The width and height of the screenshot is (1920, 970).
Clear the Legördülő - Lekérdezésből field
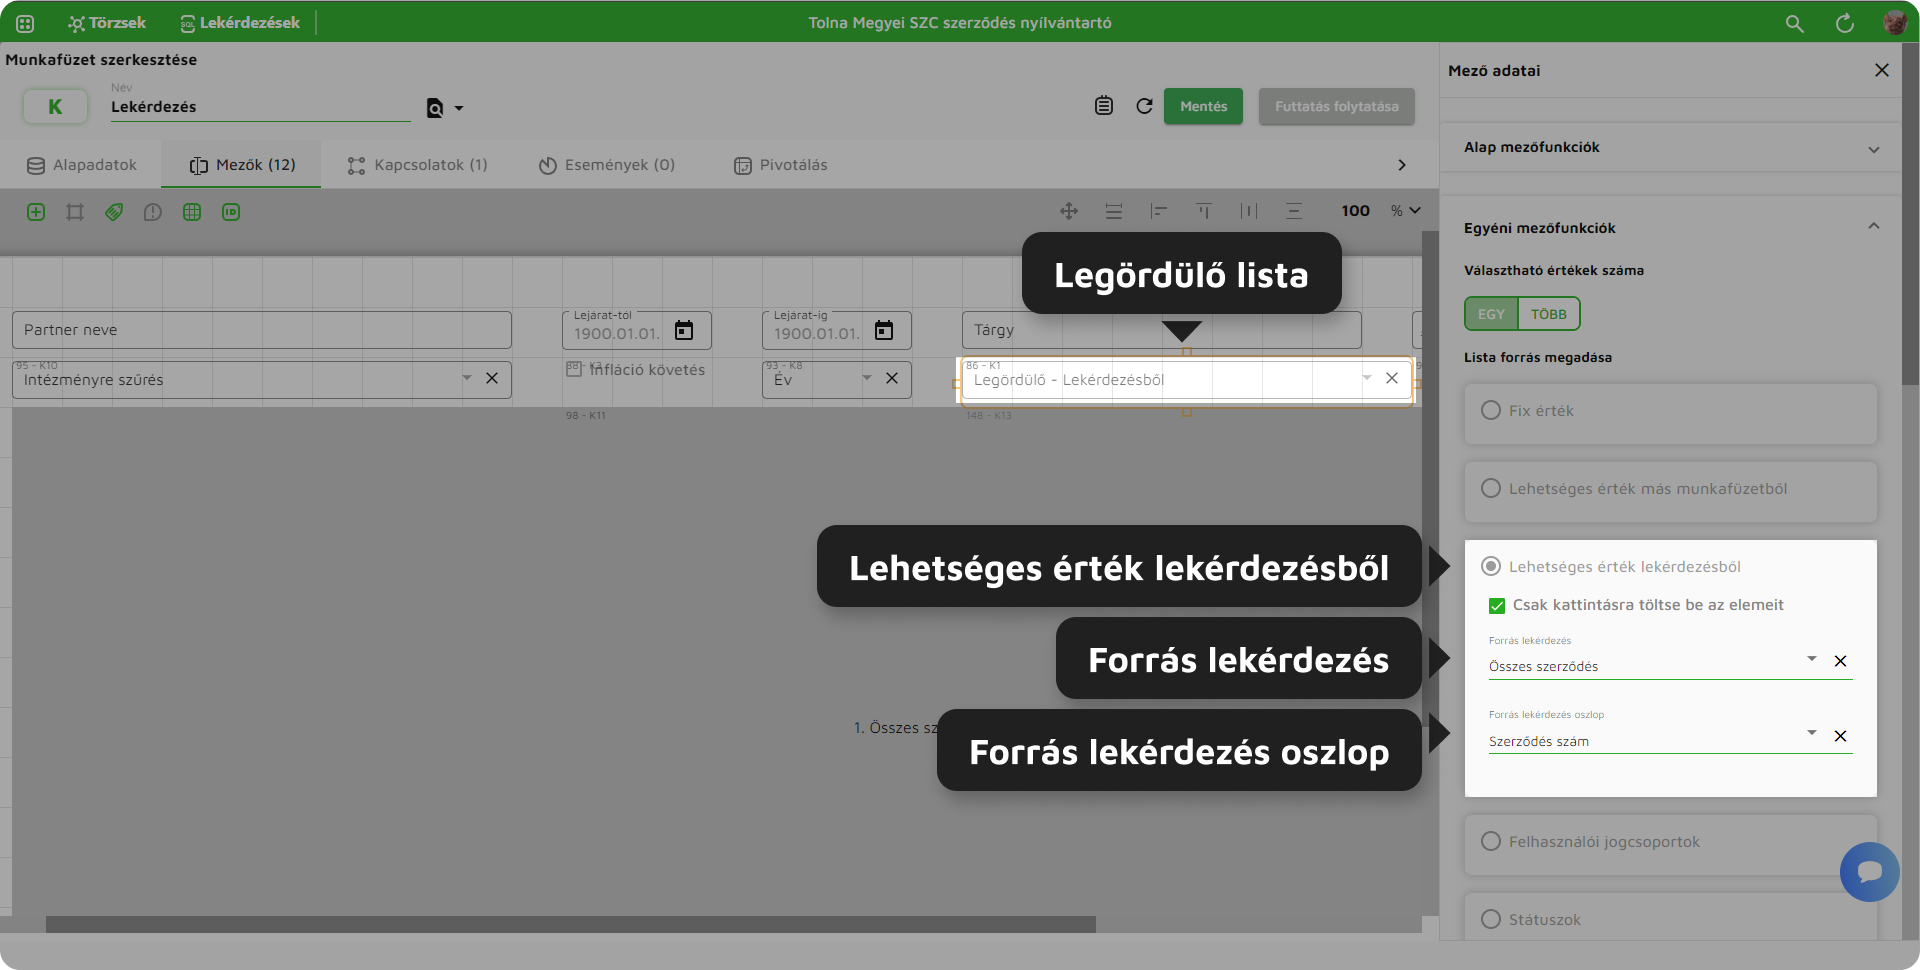(1392, 378)
